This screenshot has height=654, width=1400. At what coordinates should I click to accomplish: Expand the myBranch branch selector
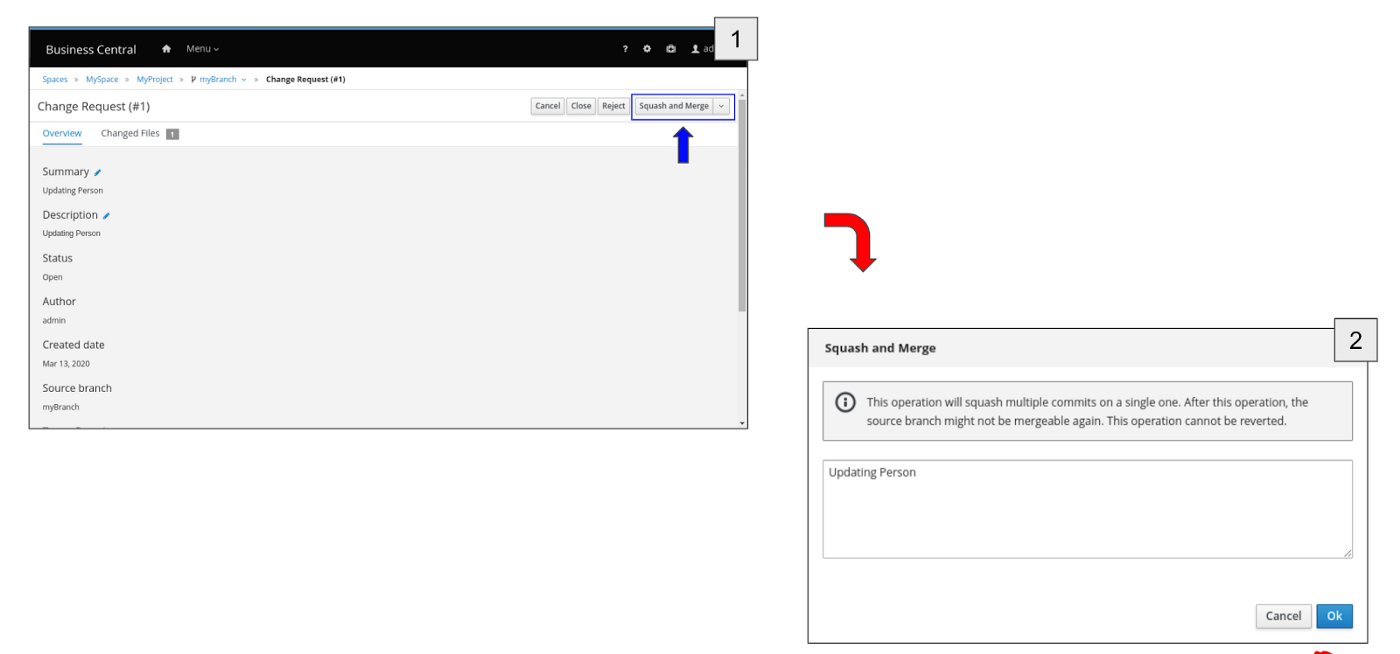(243, 80)
